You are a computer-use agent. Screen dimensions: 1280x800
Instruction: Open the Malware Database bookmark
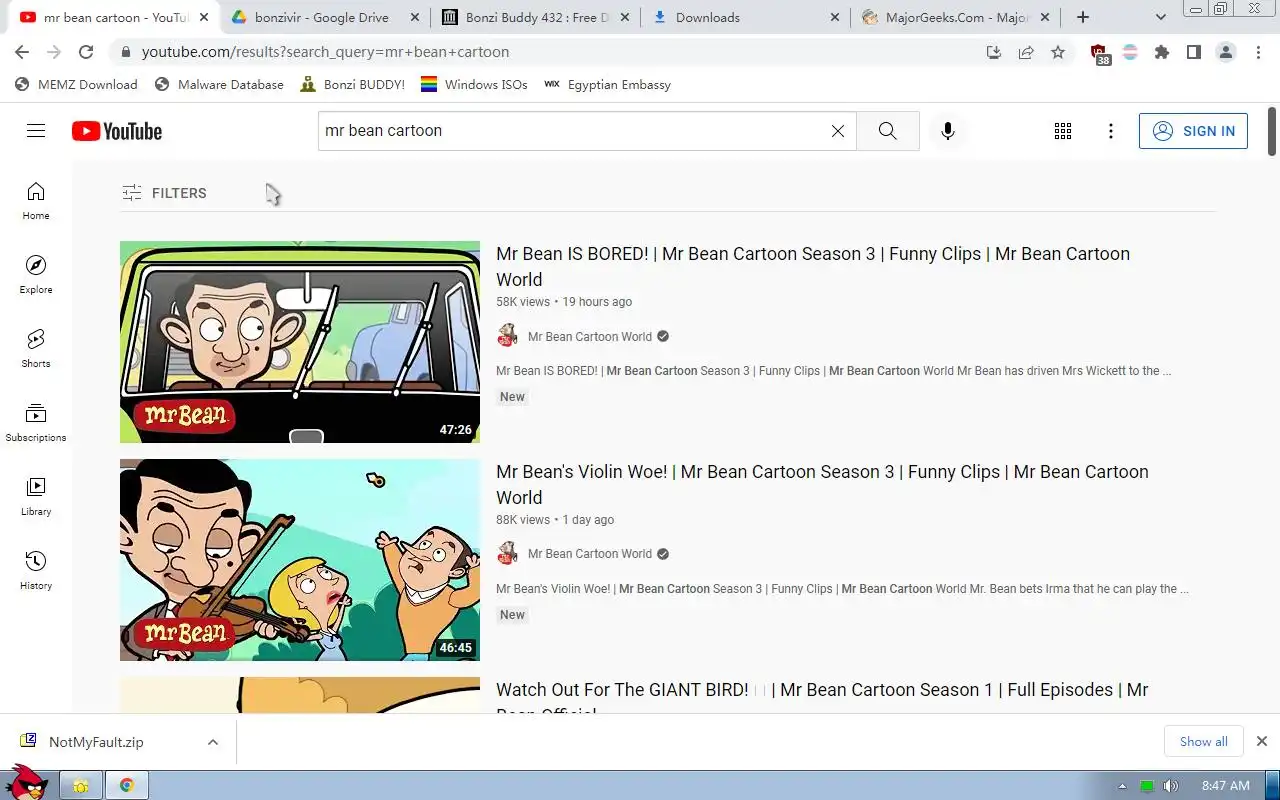pos(220,85)
